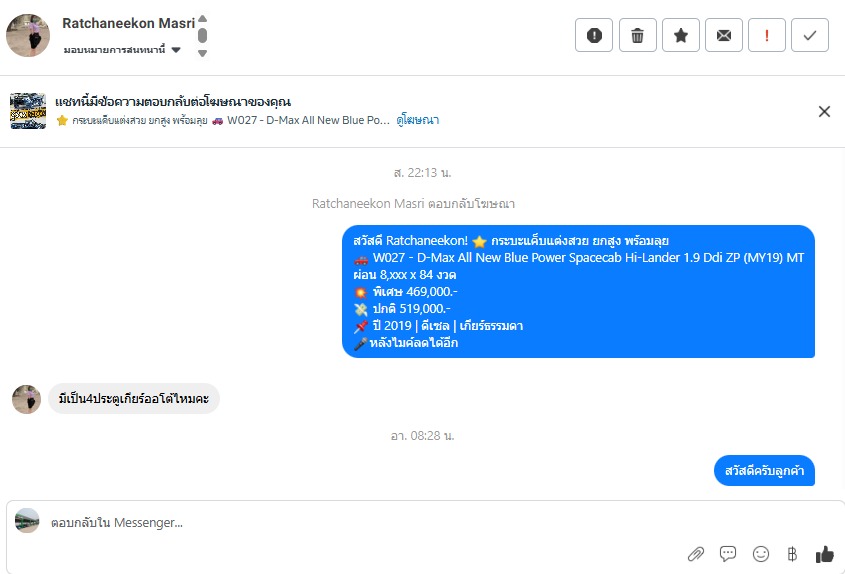This screenshot has height=574, width=845.
Task: Flag conversation with red exclamation icon
Action: point(767,35)
